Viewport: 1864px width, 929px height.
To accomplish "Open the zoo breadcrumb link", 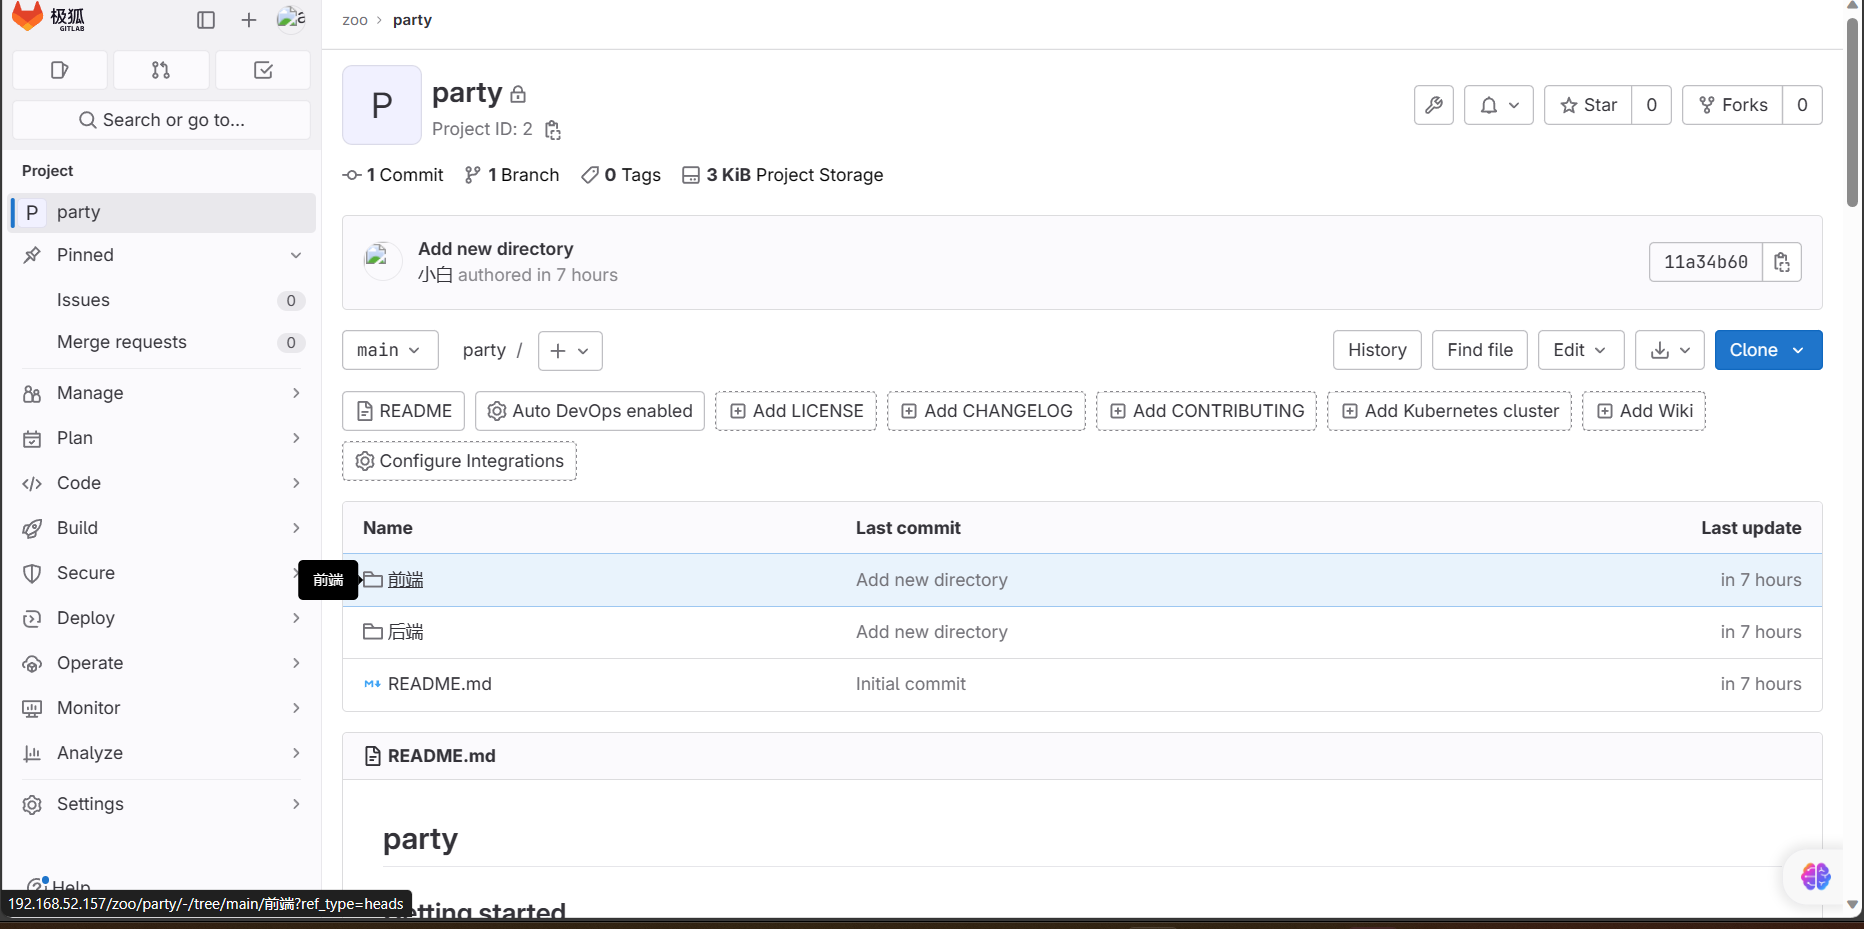I will pos(355,19).
